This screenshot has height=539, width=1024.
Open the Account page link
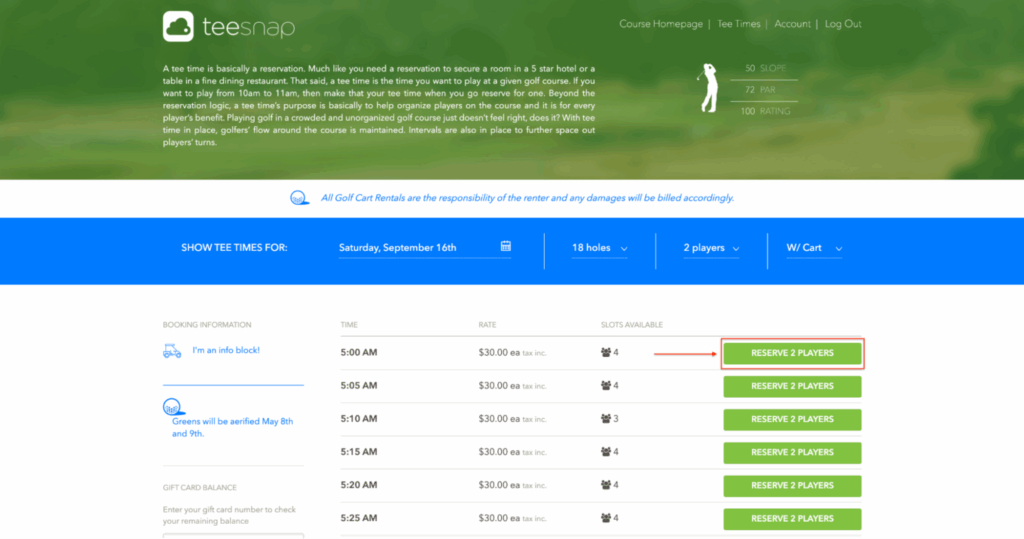(792, 24)
